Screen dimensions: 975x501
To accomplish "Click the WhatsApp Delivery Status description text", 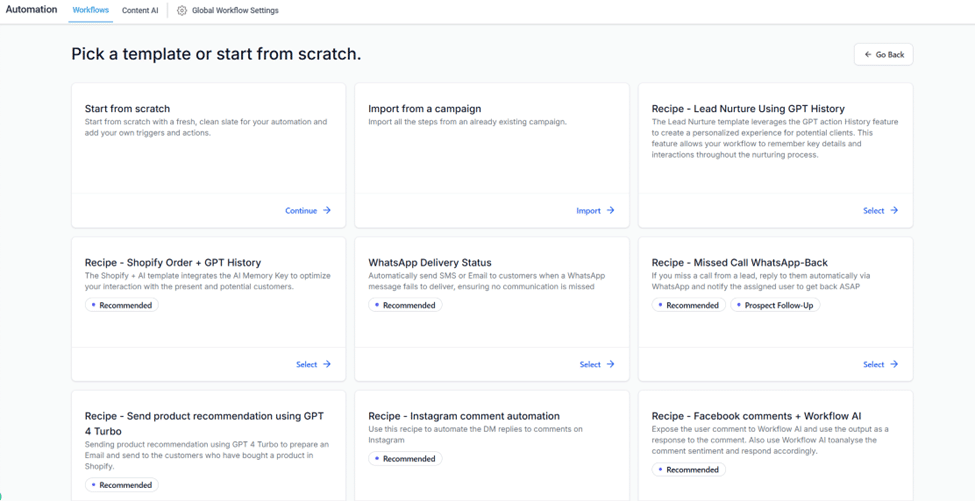I will coord(488,281).
